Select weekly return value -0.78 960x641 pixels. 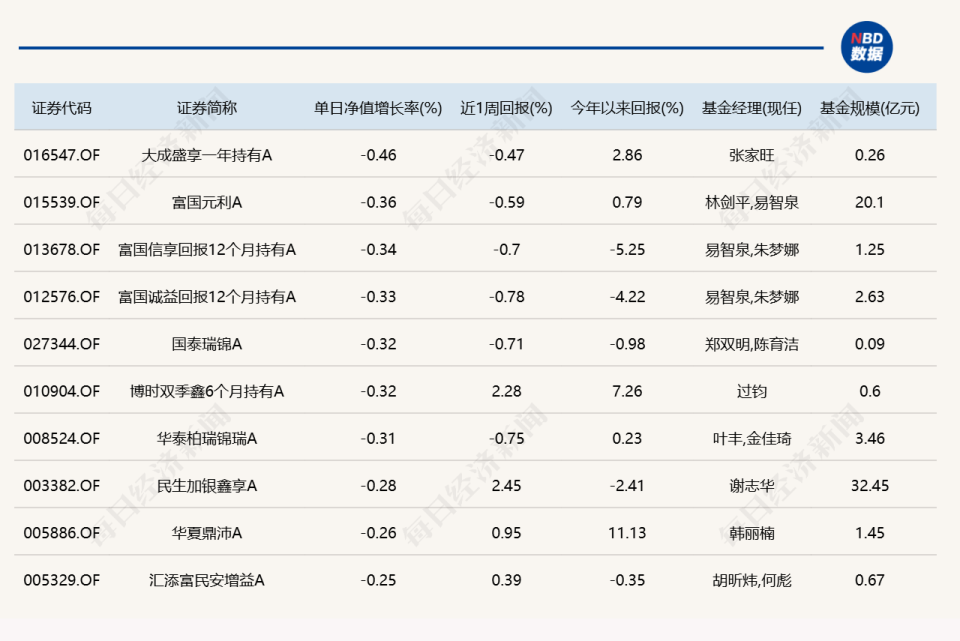[506, 296]
